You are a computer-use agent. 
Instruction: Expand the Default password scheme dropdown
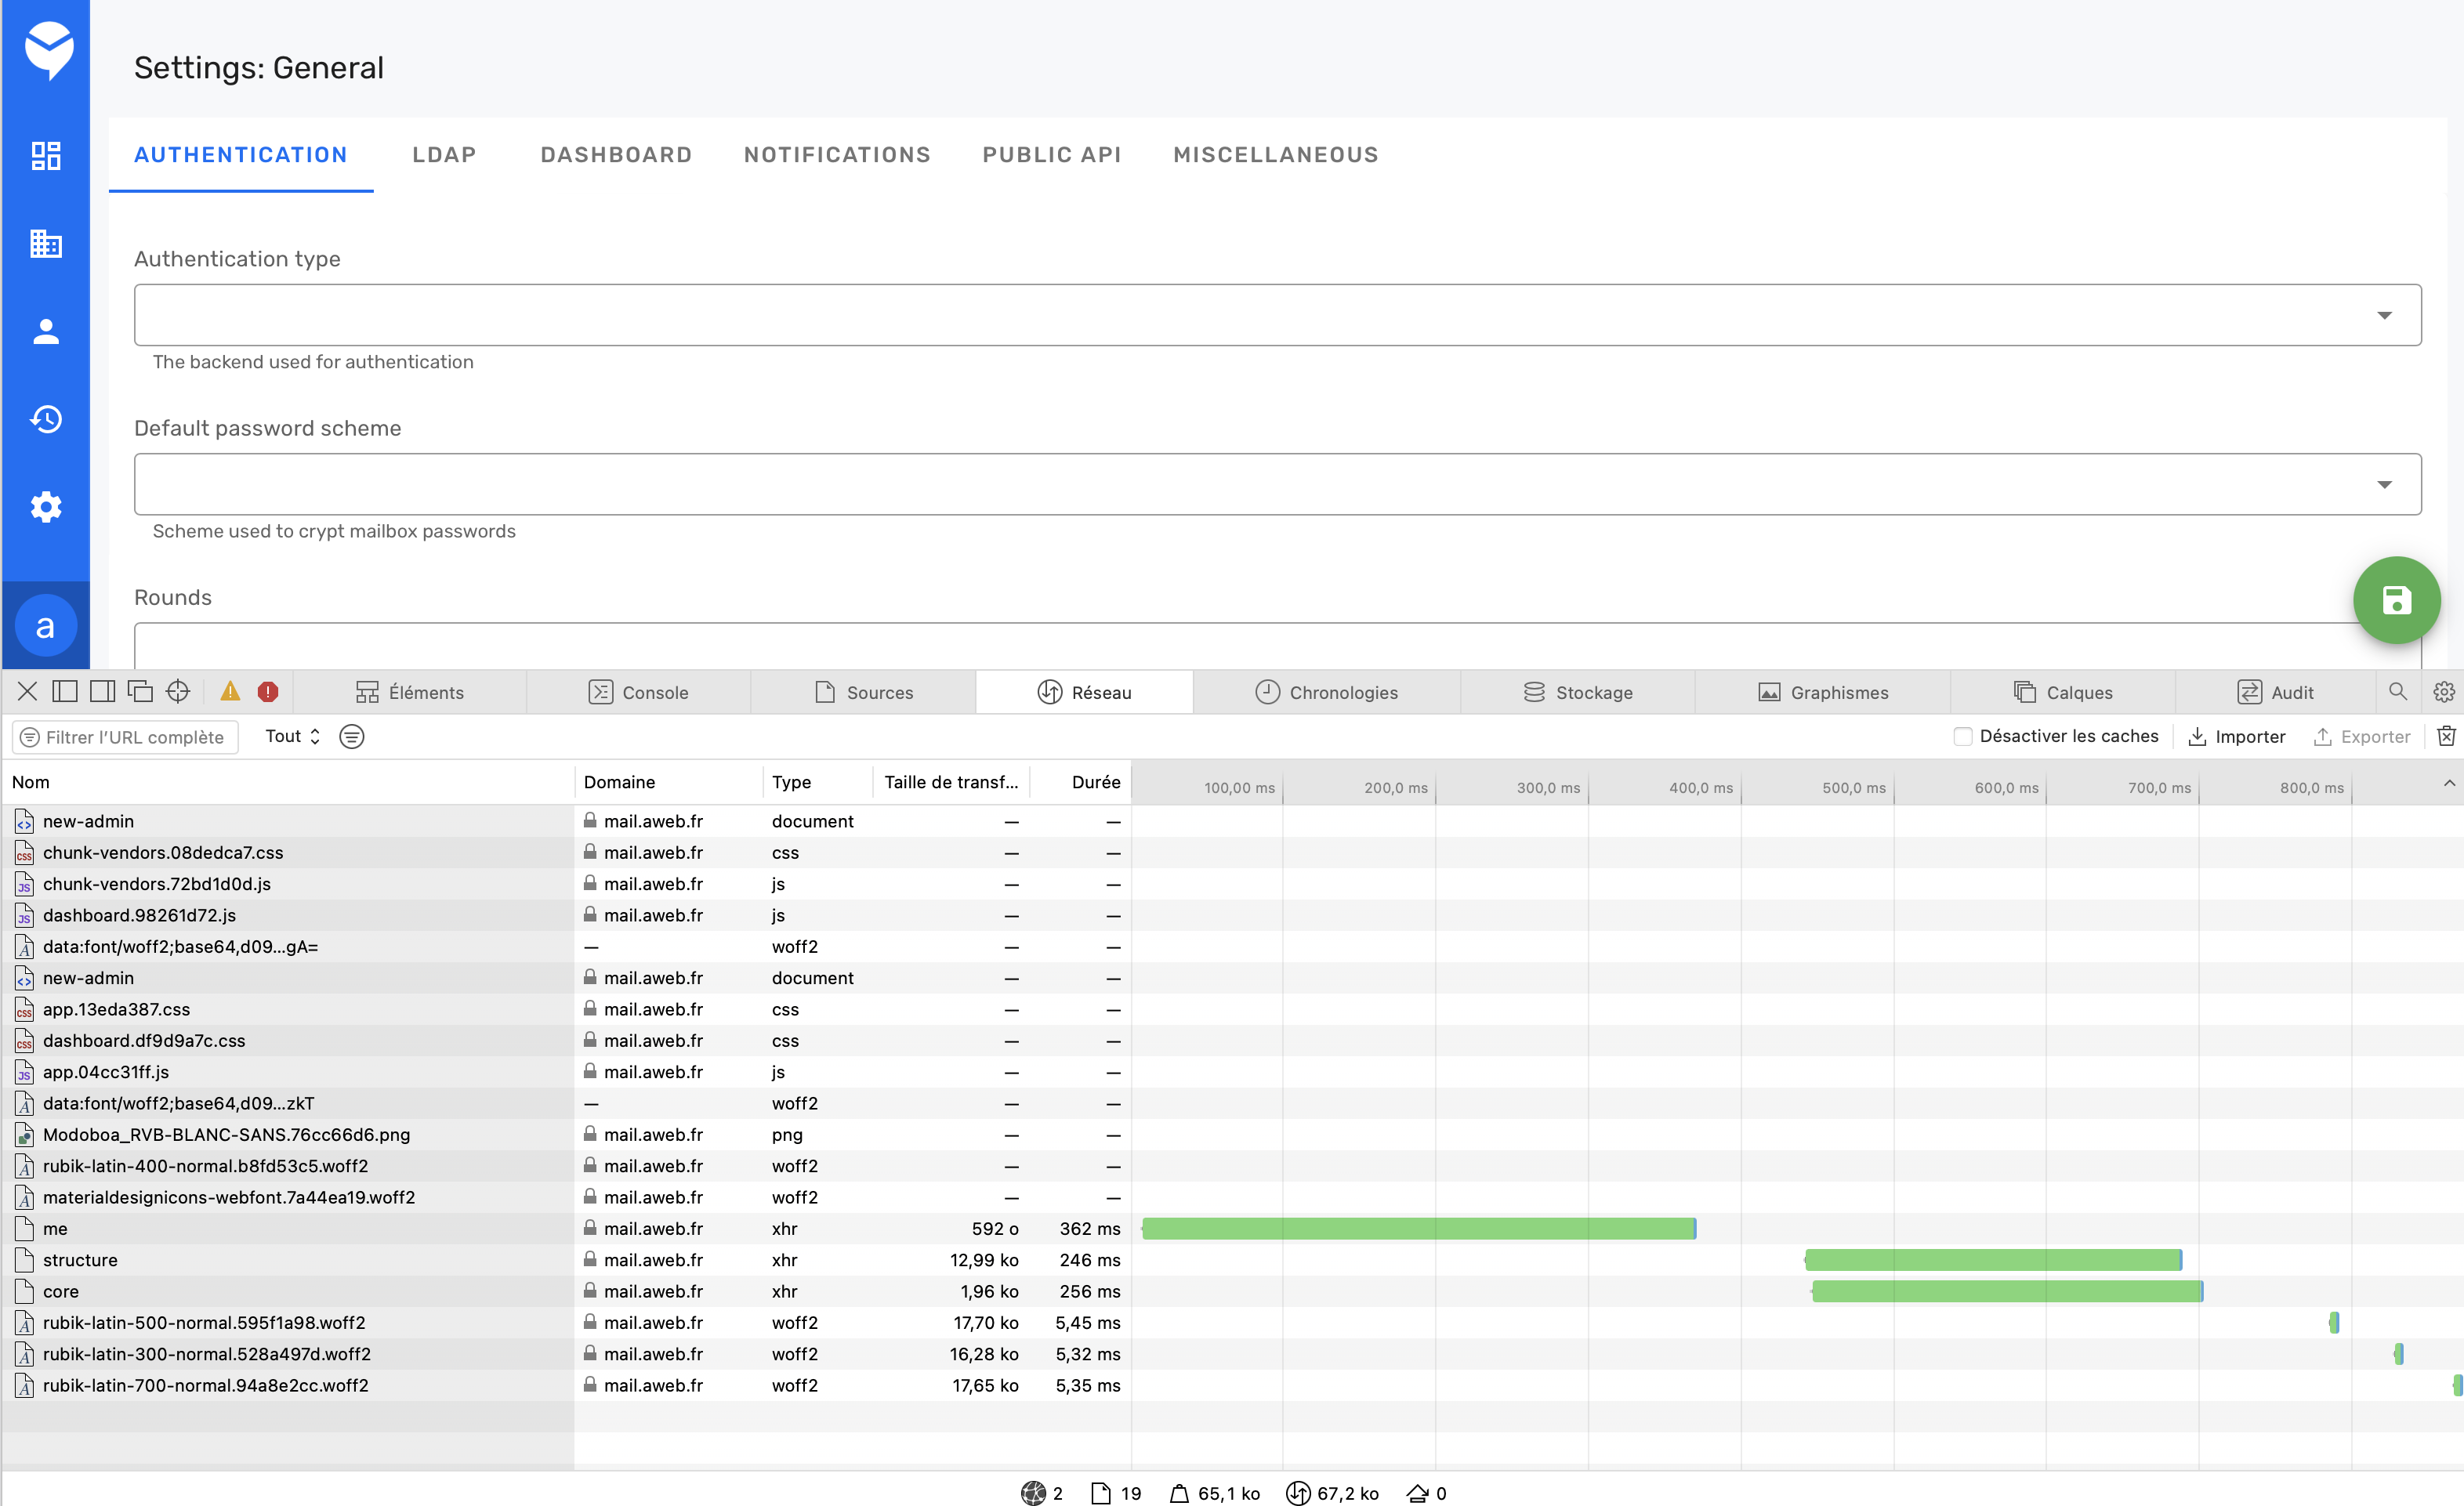1277,484
